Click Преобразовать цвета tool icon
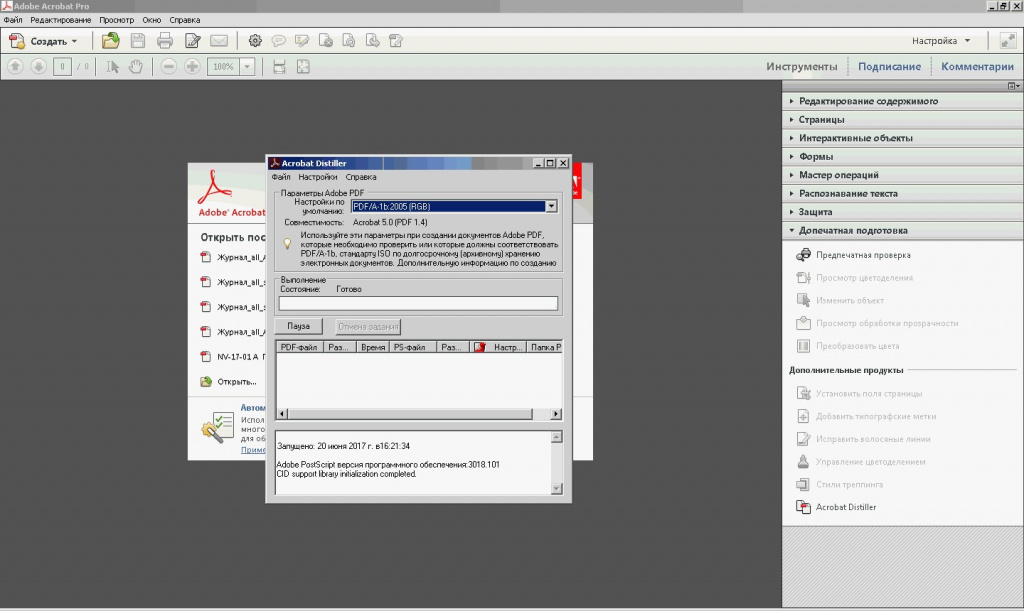 [803, 346]
